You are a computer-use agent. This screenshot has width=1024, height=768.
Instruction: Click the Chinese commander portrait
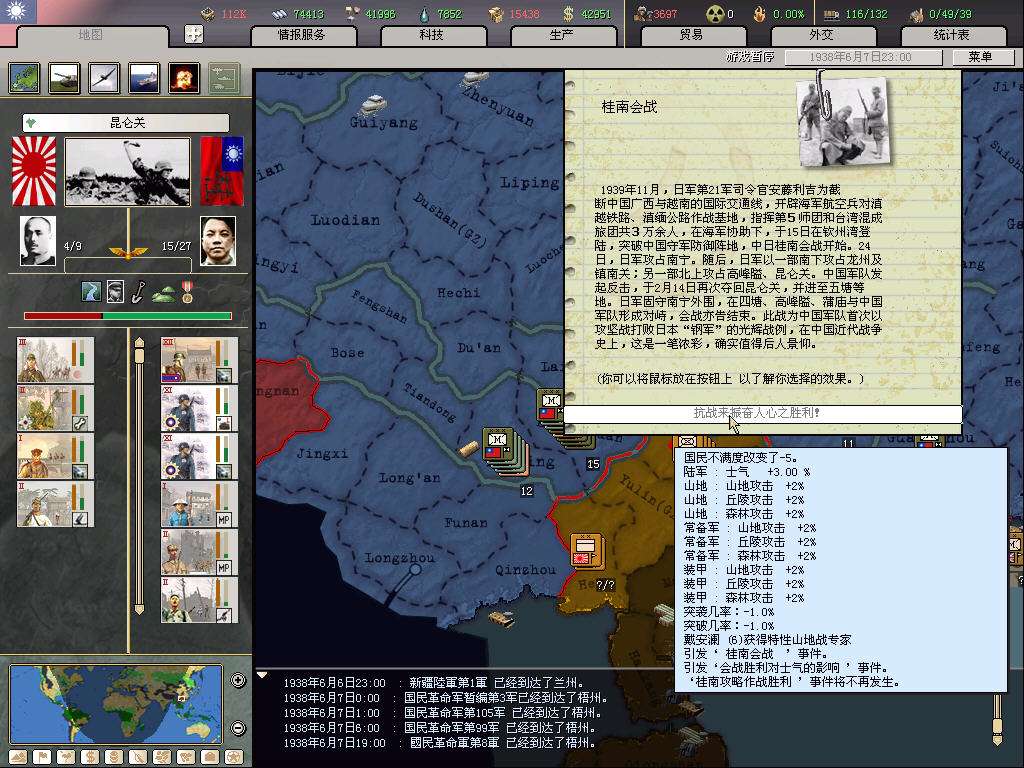point(218,240)
